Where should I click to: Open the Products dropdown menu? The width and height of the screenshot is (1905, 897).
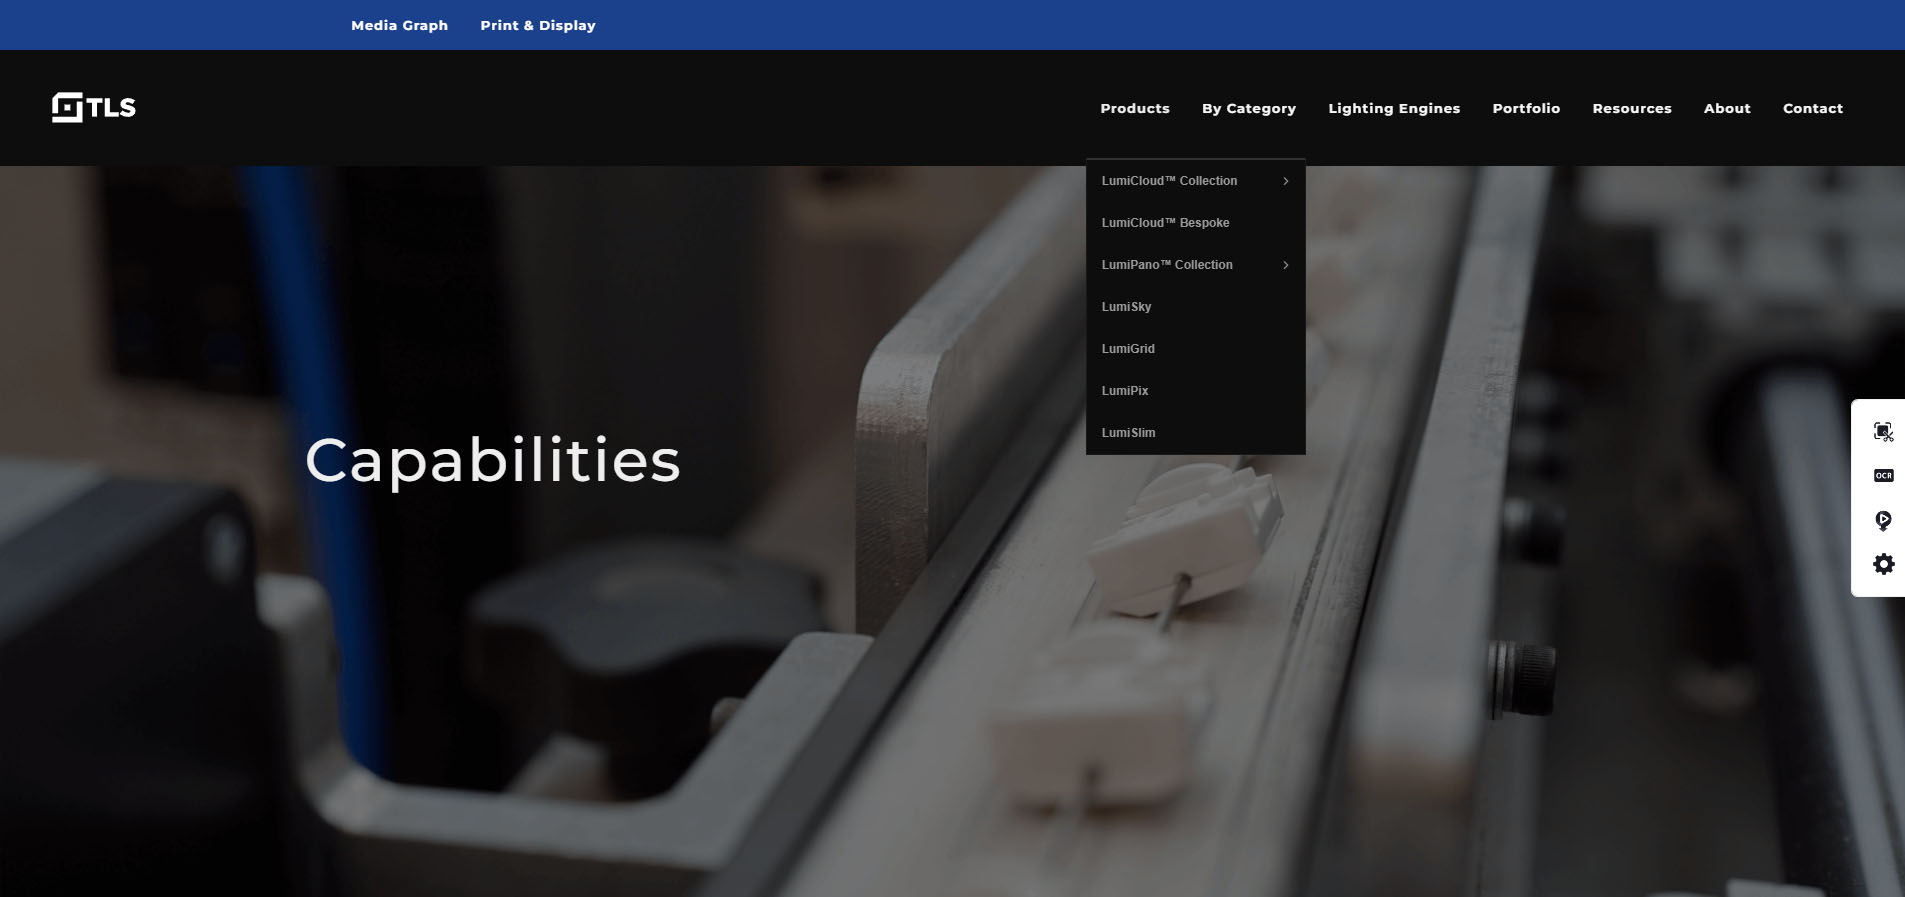[x=1134, y=108]
